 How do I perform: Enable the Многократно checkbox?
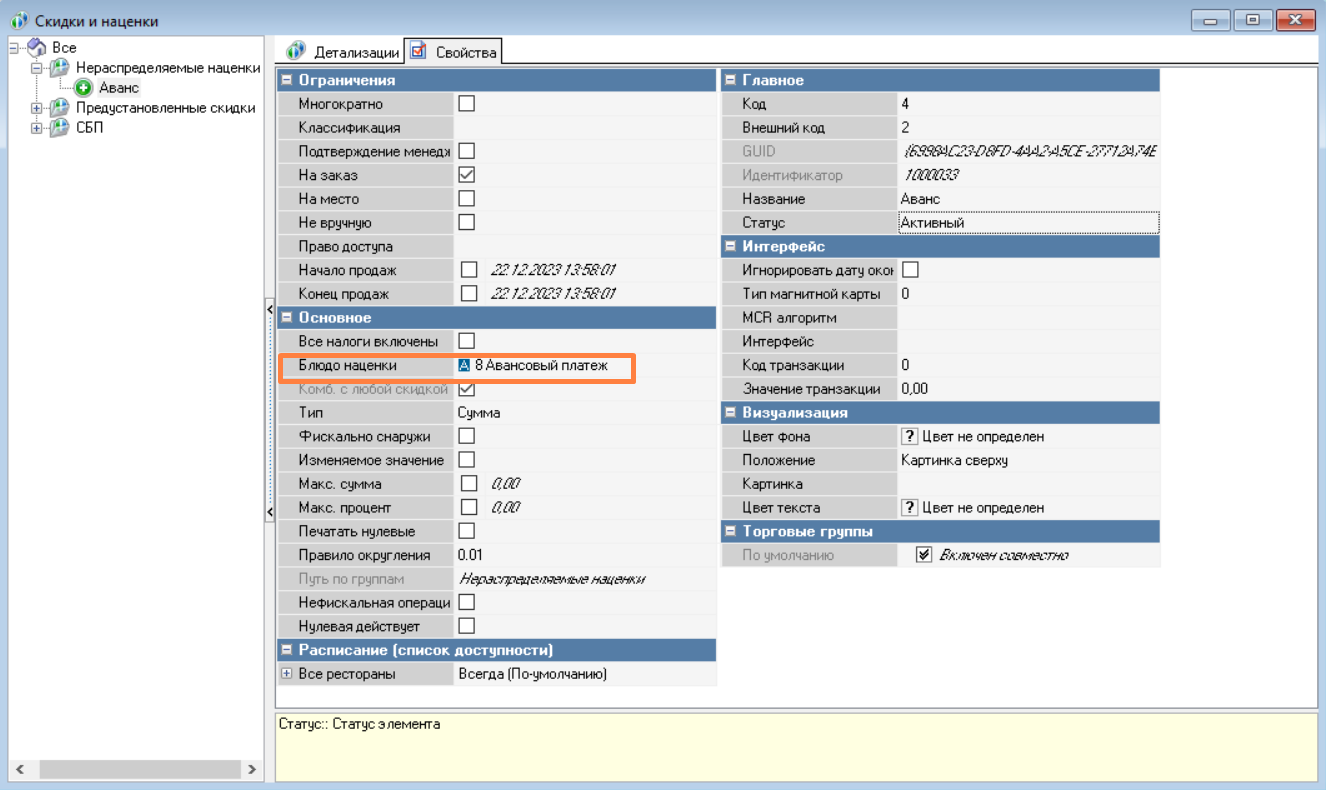[466, 104]
